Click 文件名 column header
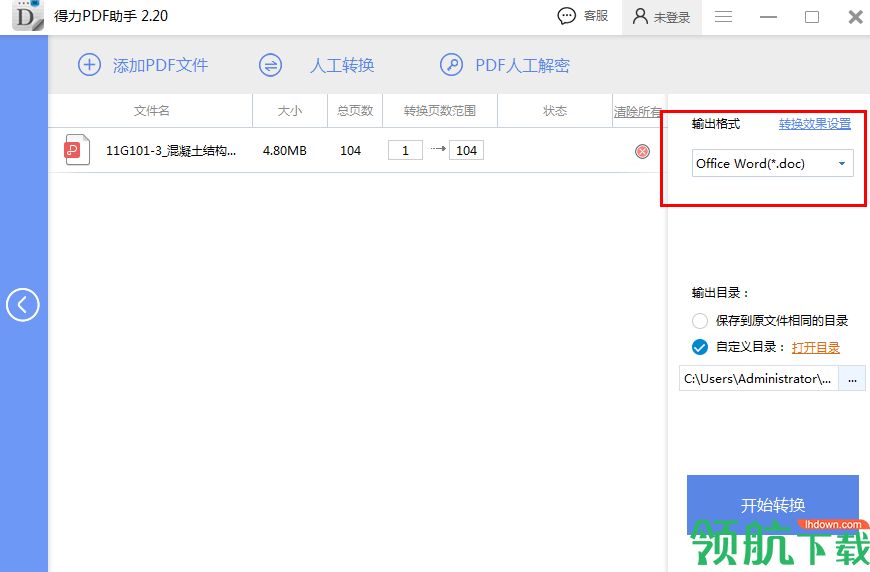 tap(151, 111)
